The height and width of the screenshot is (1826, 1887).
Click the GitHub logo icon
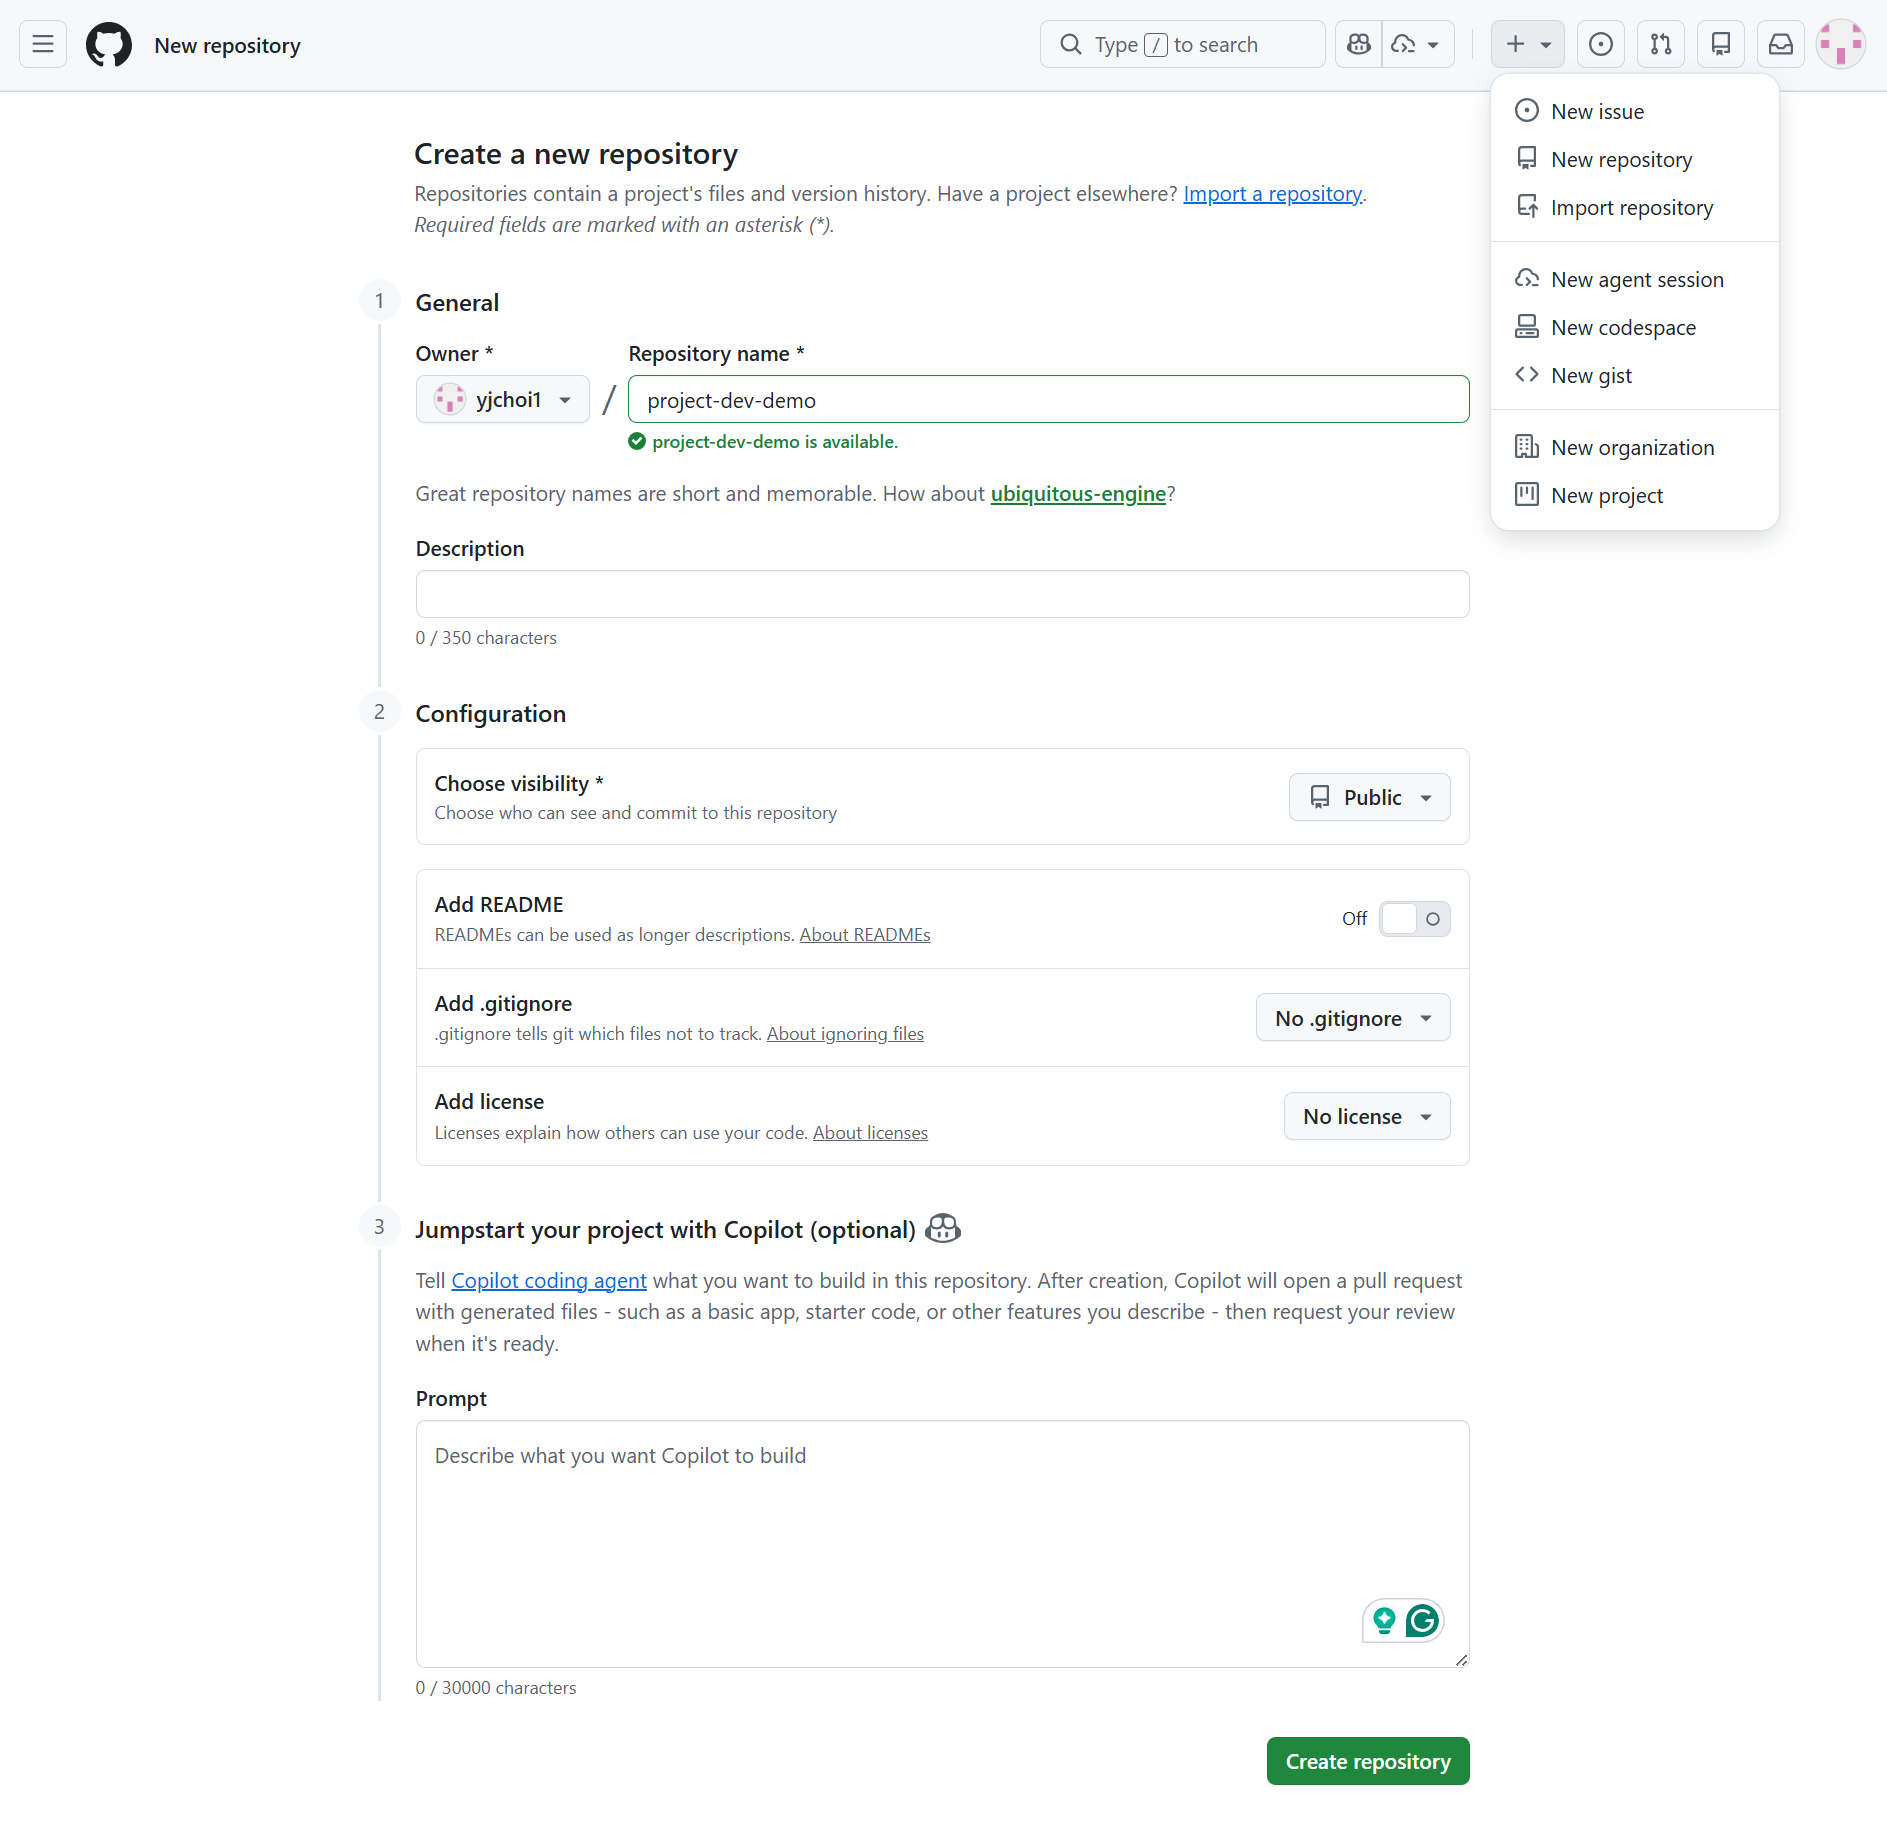[108, 44]
